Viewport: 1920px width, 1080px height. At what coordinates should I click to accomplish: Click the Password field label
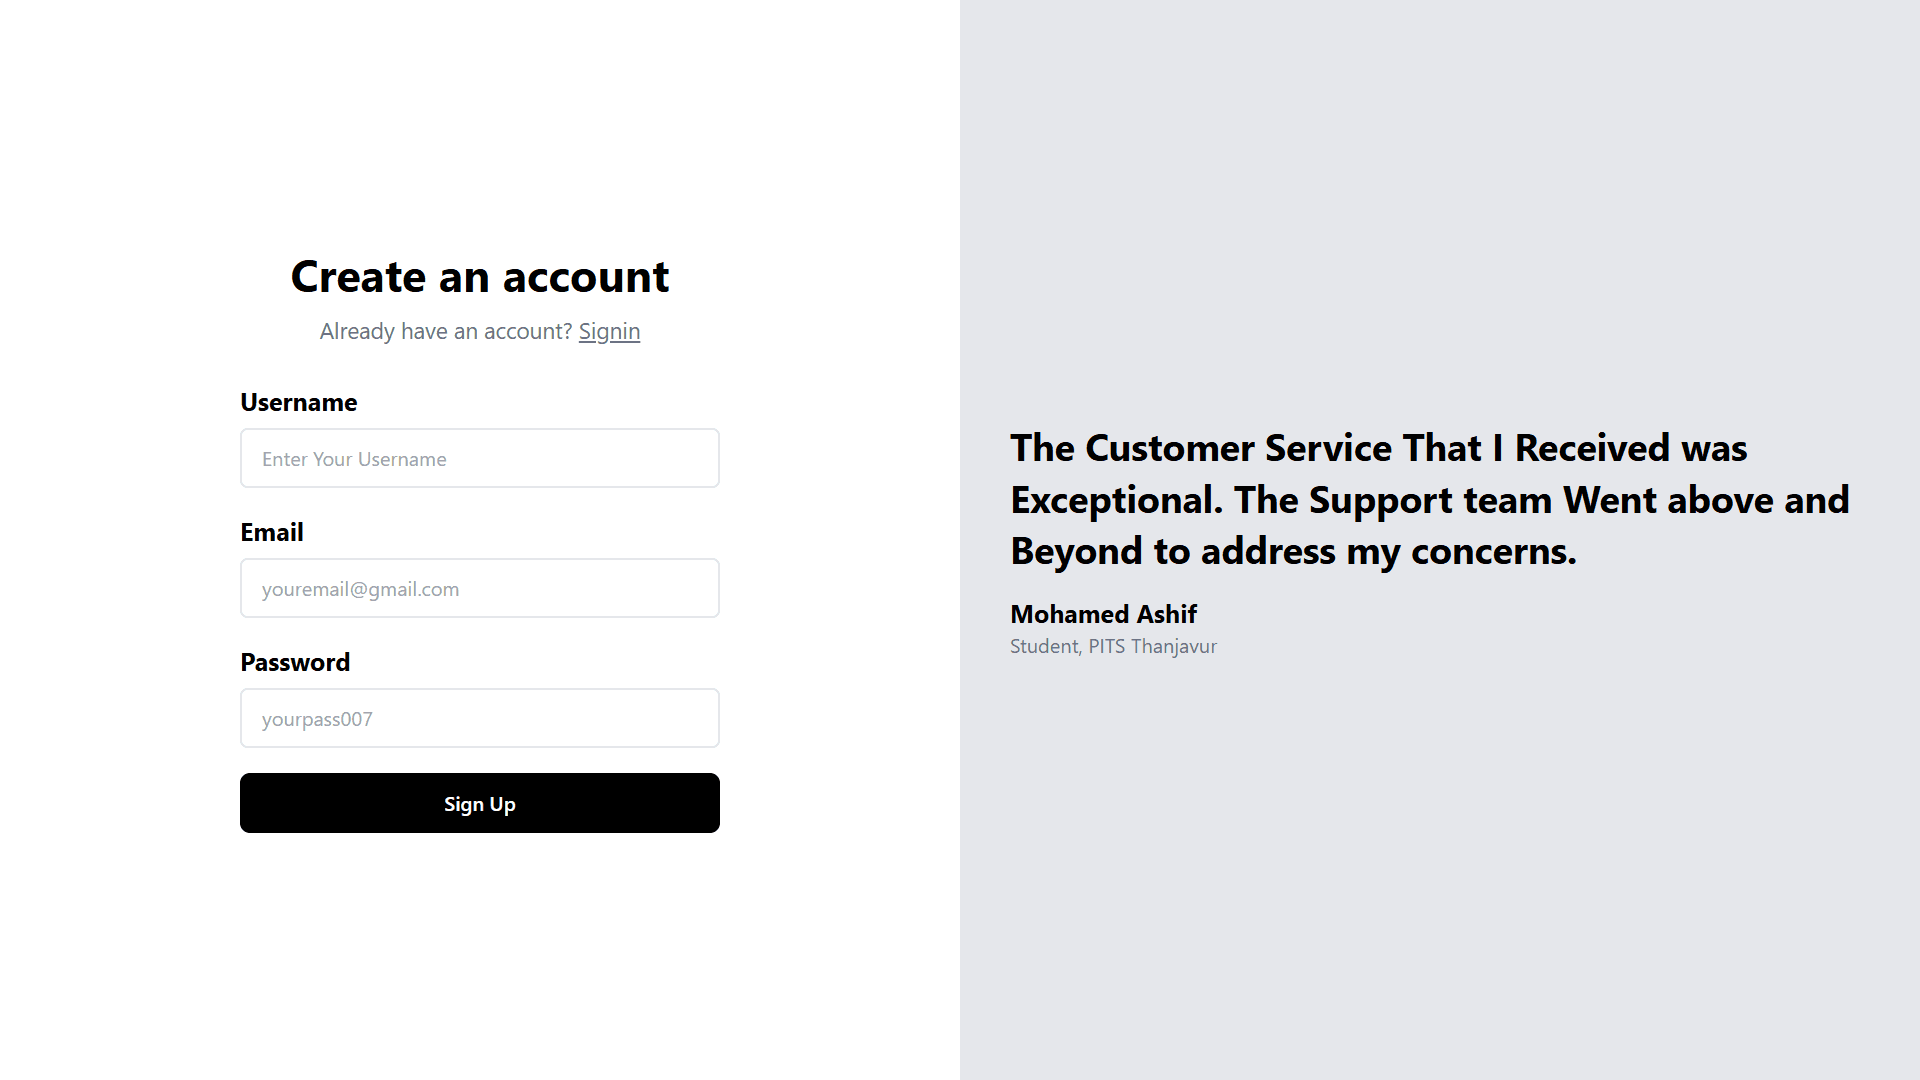pos(295,662)
